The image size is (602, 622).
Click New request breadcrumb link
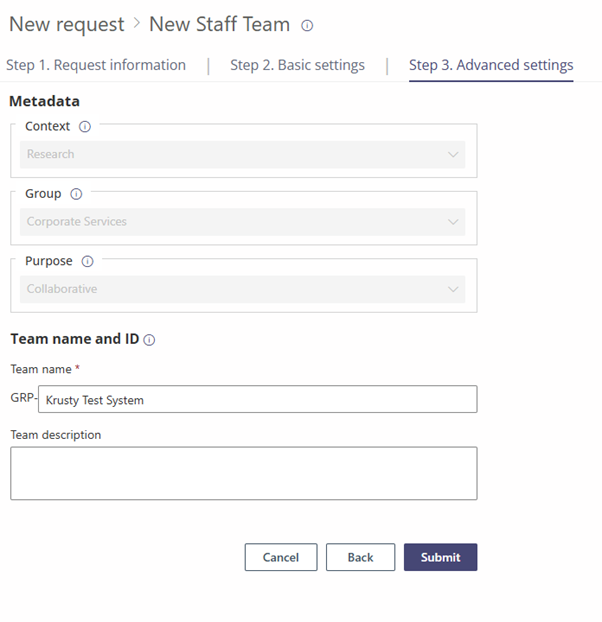click(67, 24)
